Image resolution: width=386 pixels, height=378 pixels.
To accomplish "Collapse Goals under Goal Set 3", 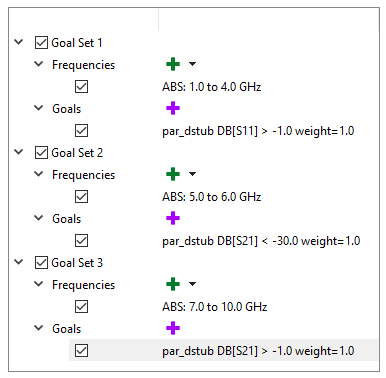I will click(x=39, y=328).
